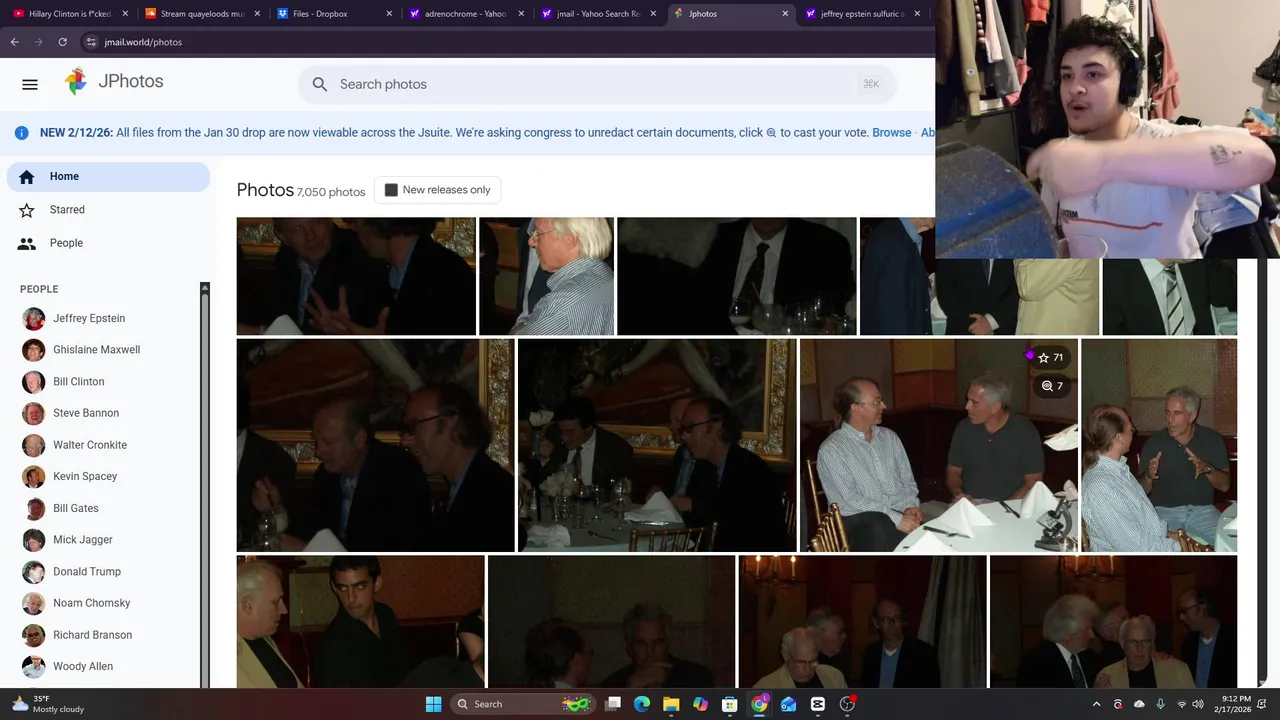Open site information icon in the address bar
The height and width of the screenshot is (720, 1280).
coord(91,42)
